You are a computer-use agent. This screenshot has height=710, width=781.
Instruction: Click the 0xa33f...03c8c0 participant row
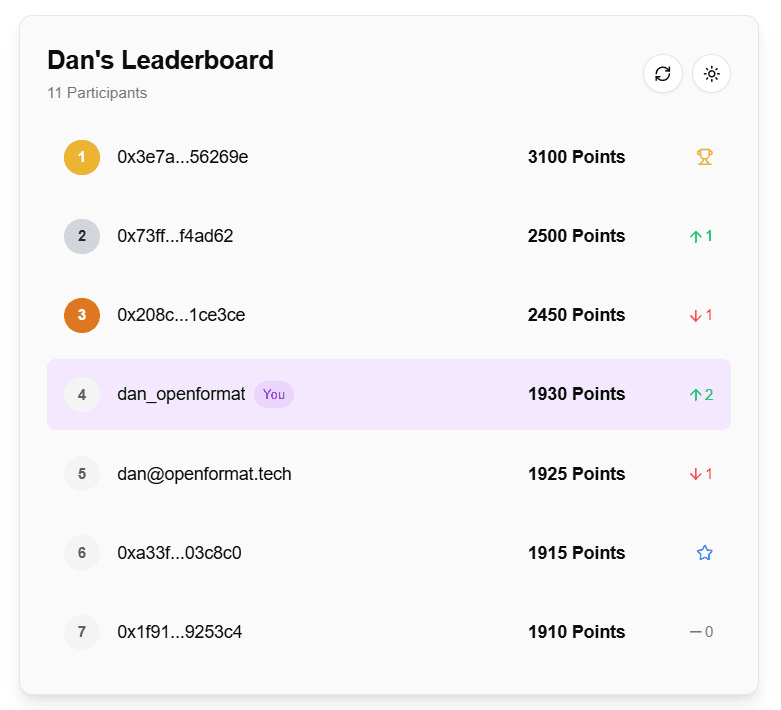click(389, 553)
